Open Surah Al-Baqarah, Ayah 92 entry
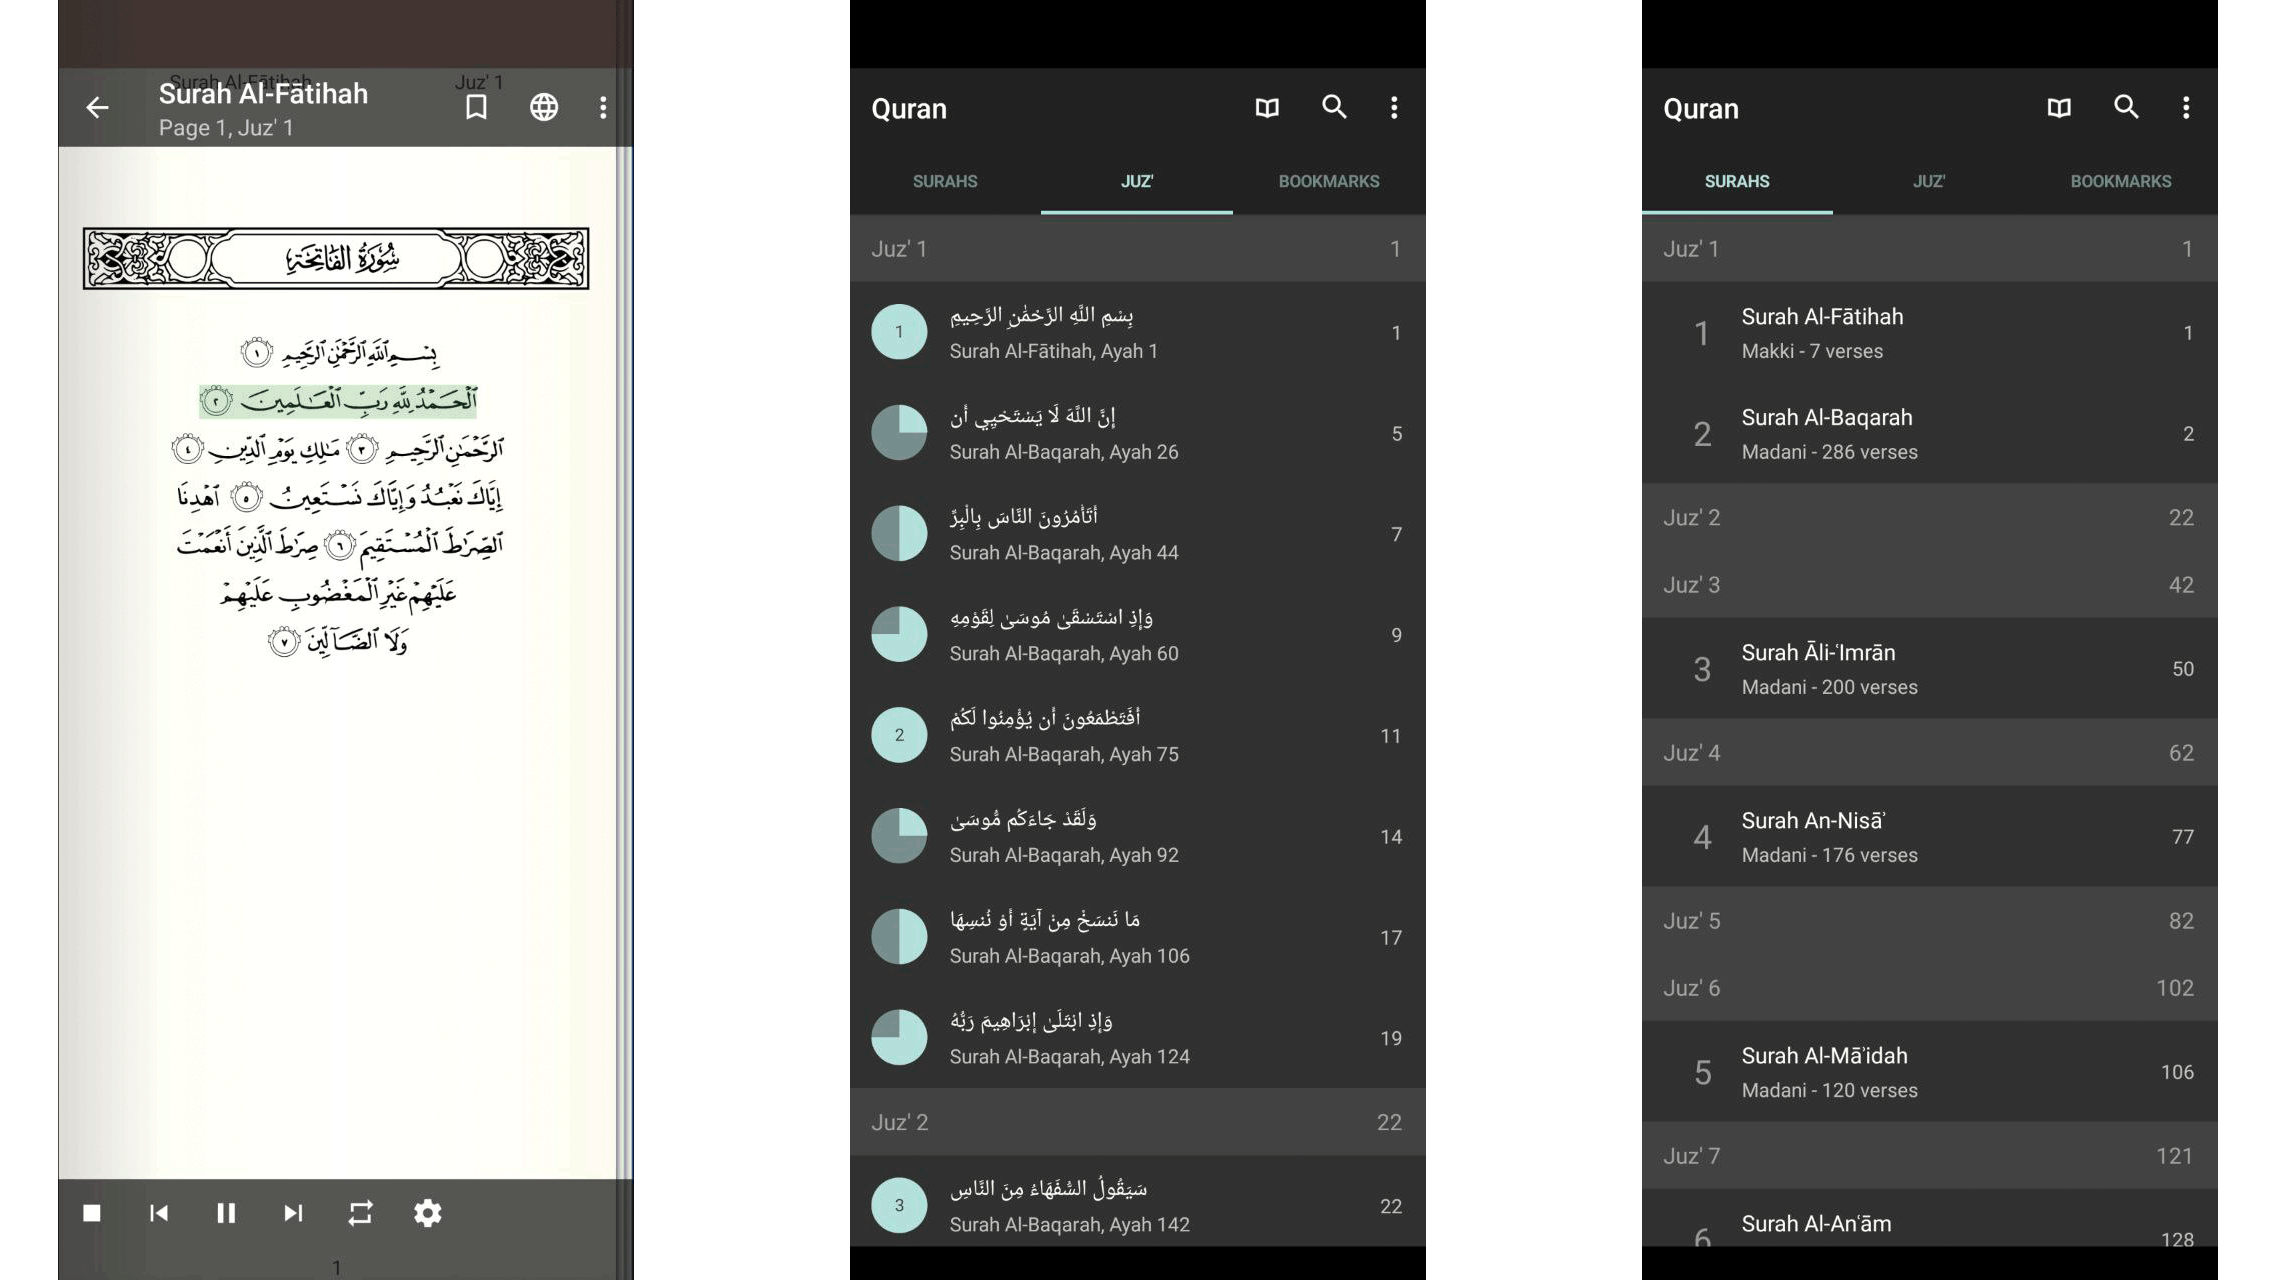 click(1138, 837)
